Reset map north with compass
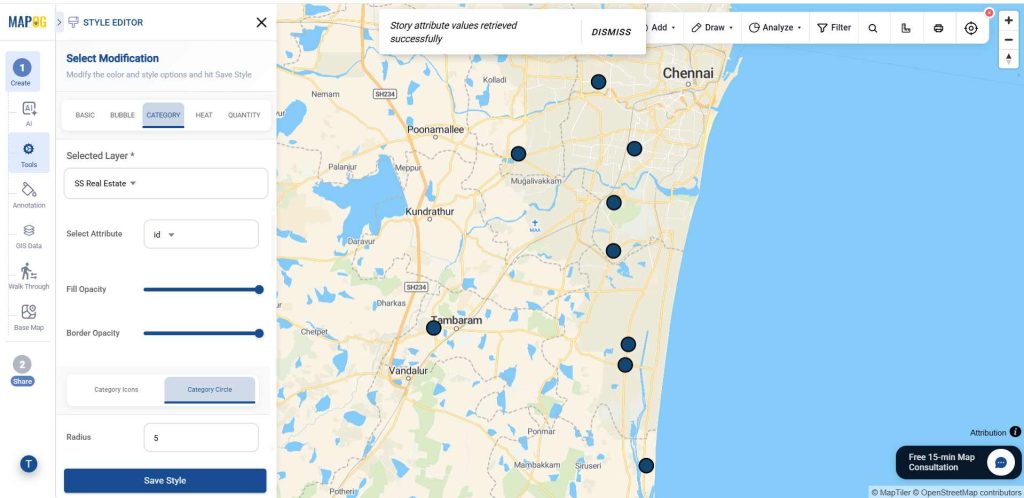 pyautogui.click(x=1009, y=59)
